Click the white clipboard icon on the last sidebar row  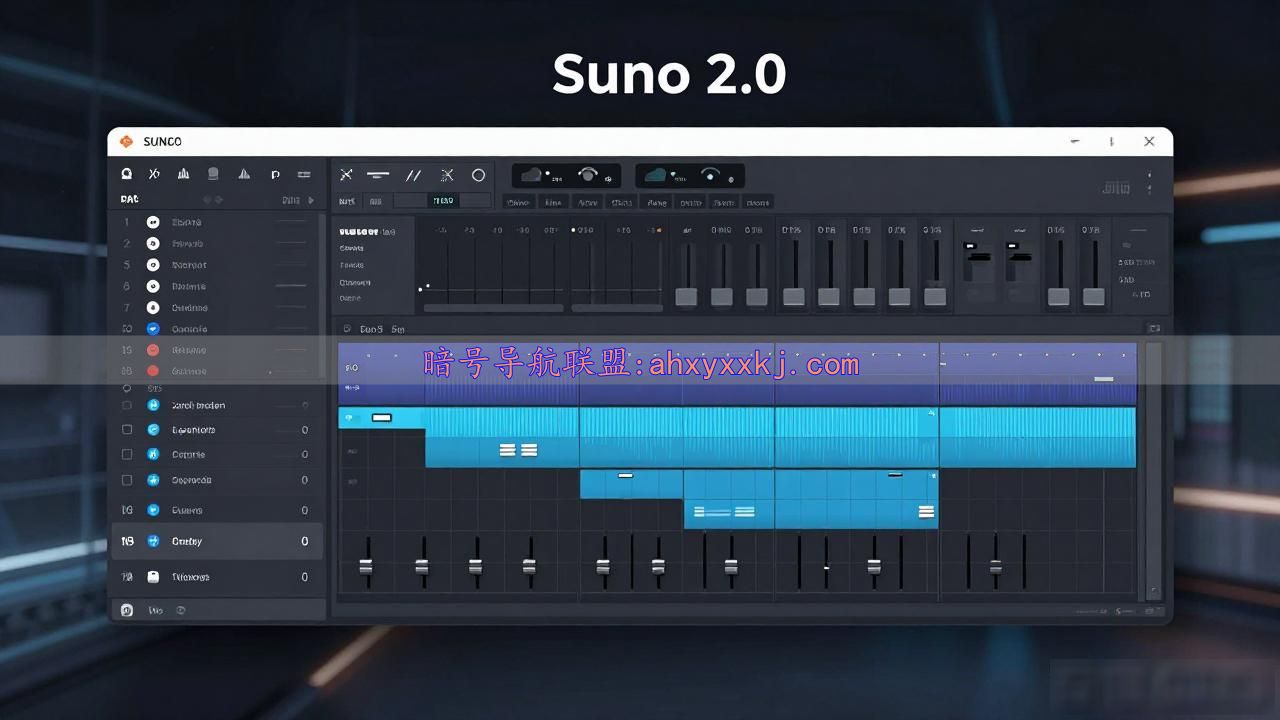[x=153, y=577]
